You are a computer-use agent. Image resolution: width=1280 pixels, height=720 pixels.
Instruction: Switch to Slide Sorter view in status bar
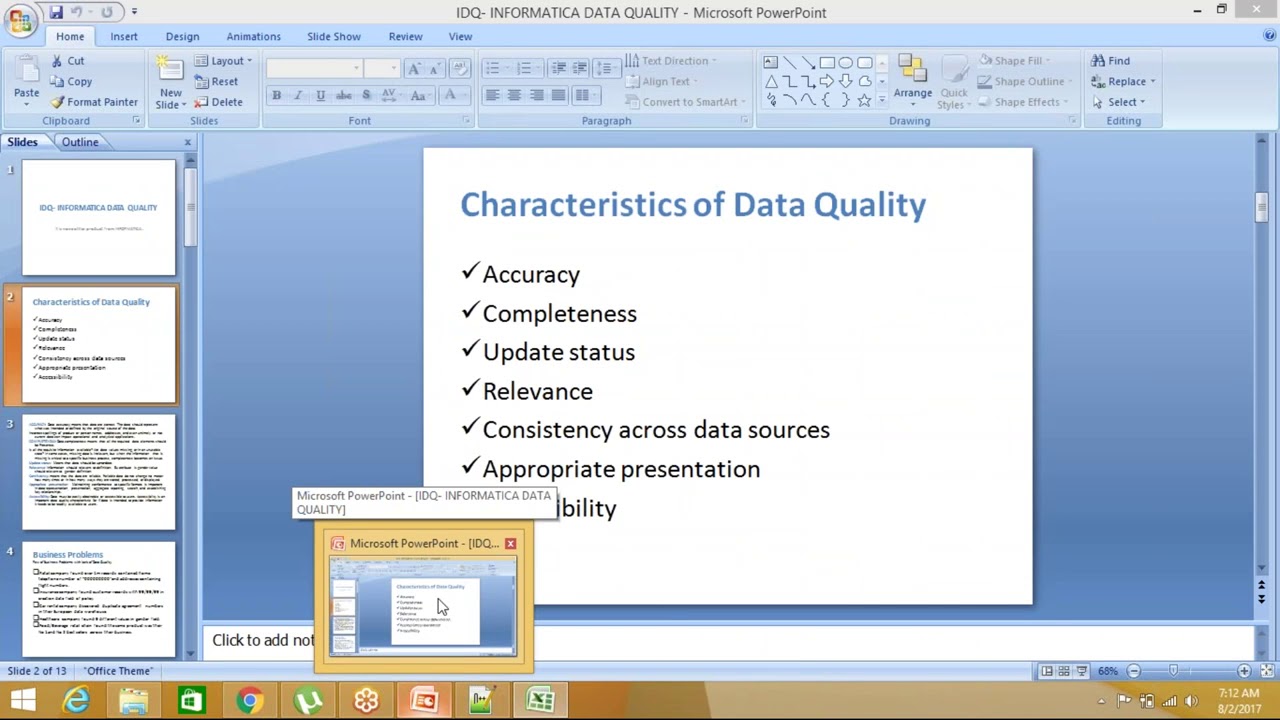1064,671
